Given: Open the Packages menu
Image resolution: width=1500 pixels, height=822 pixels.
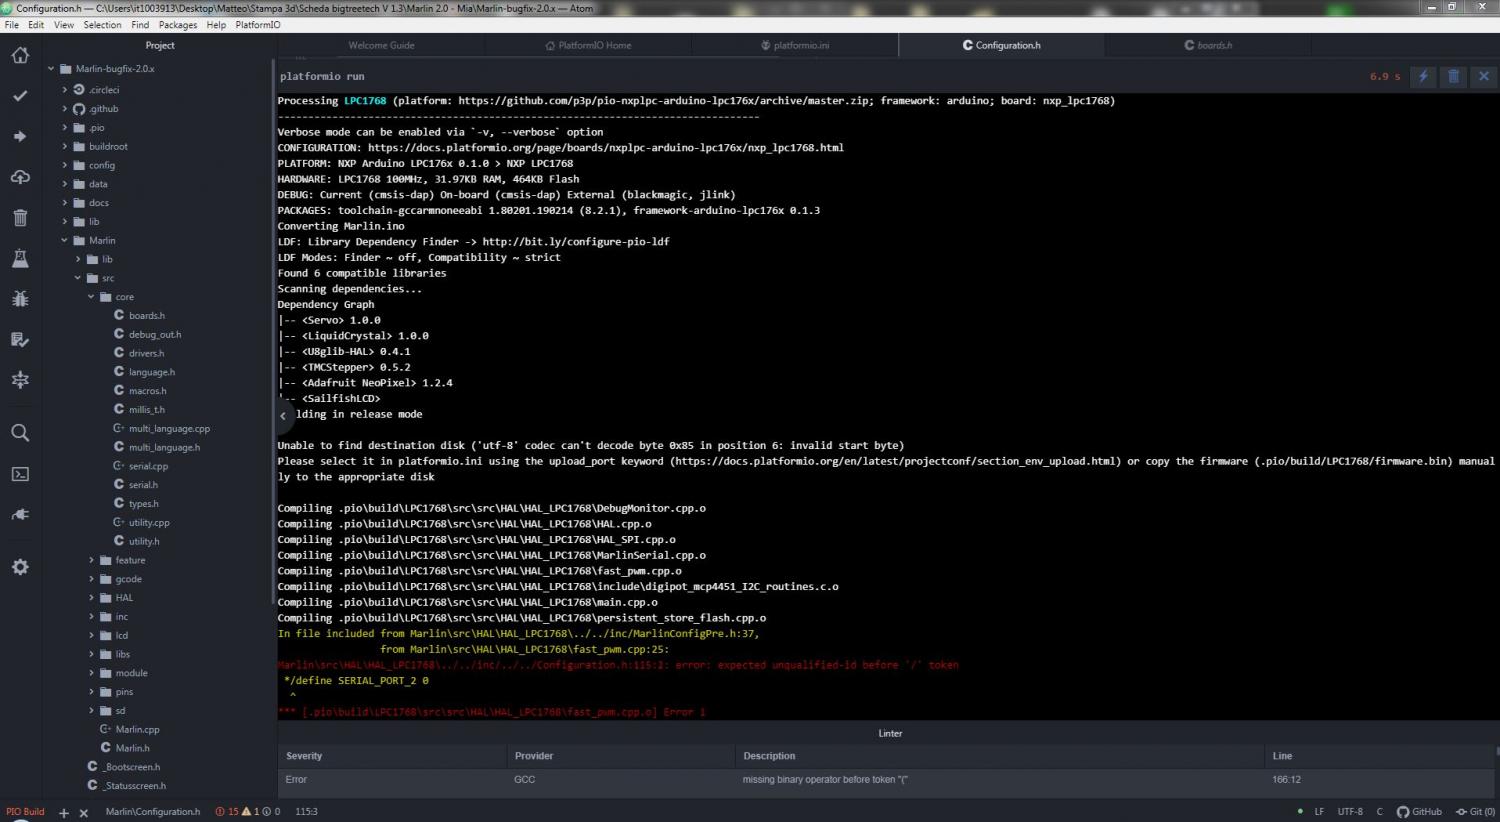Looking at the screenshot, I should pos(178,25).
